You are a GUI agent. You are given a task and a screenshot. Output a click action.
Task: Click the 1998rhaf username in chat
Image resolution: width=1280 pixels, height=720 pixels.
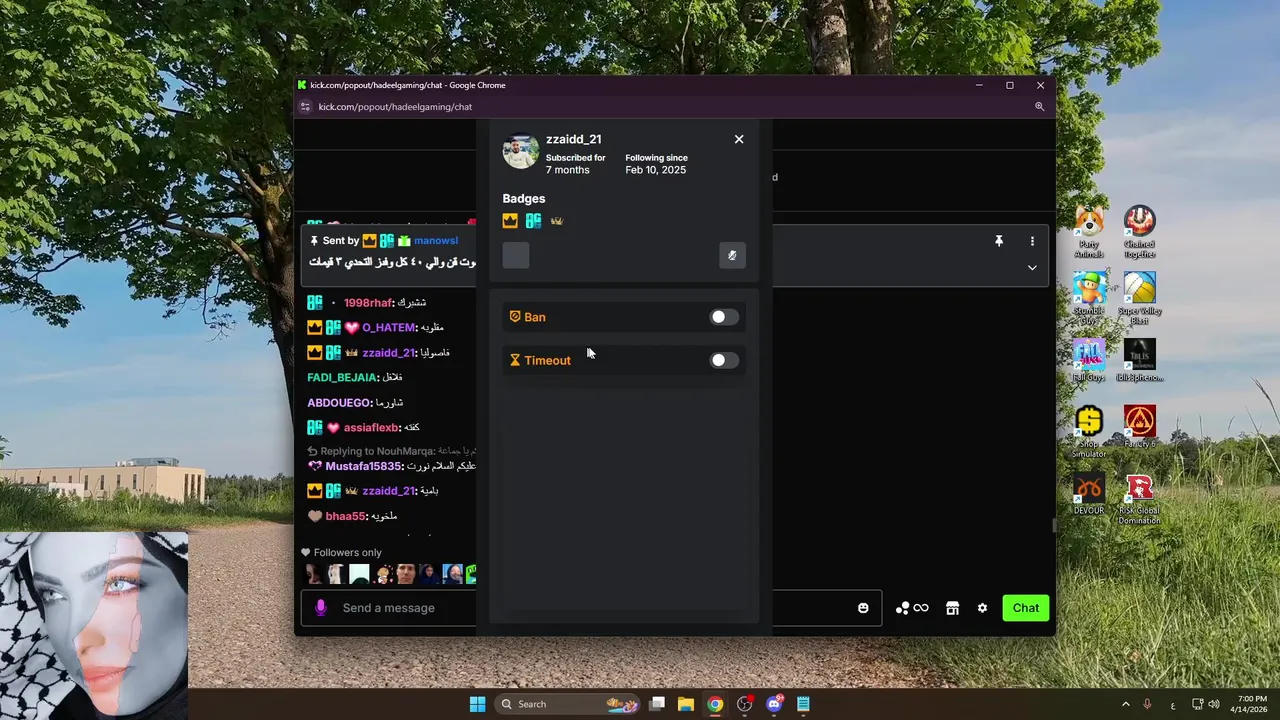point(368,303)
